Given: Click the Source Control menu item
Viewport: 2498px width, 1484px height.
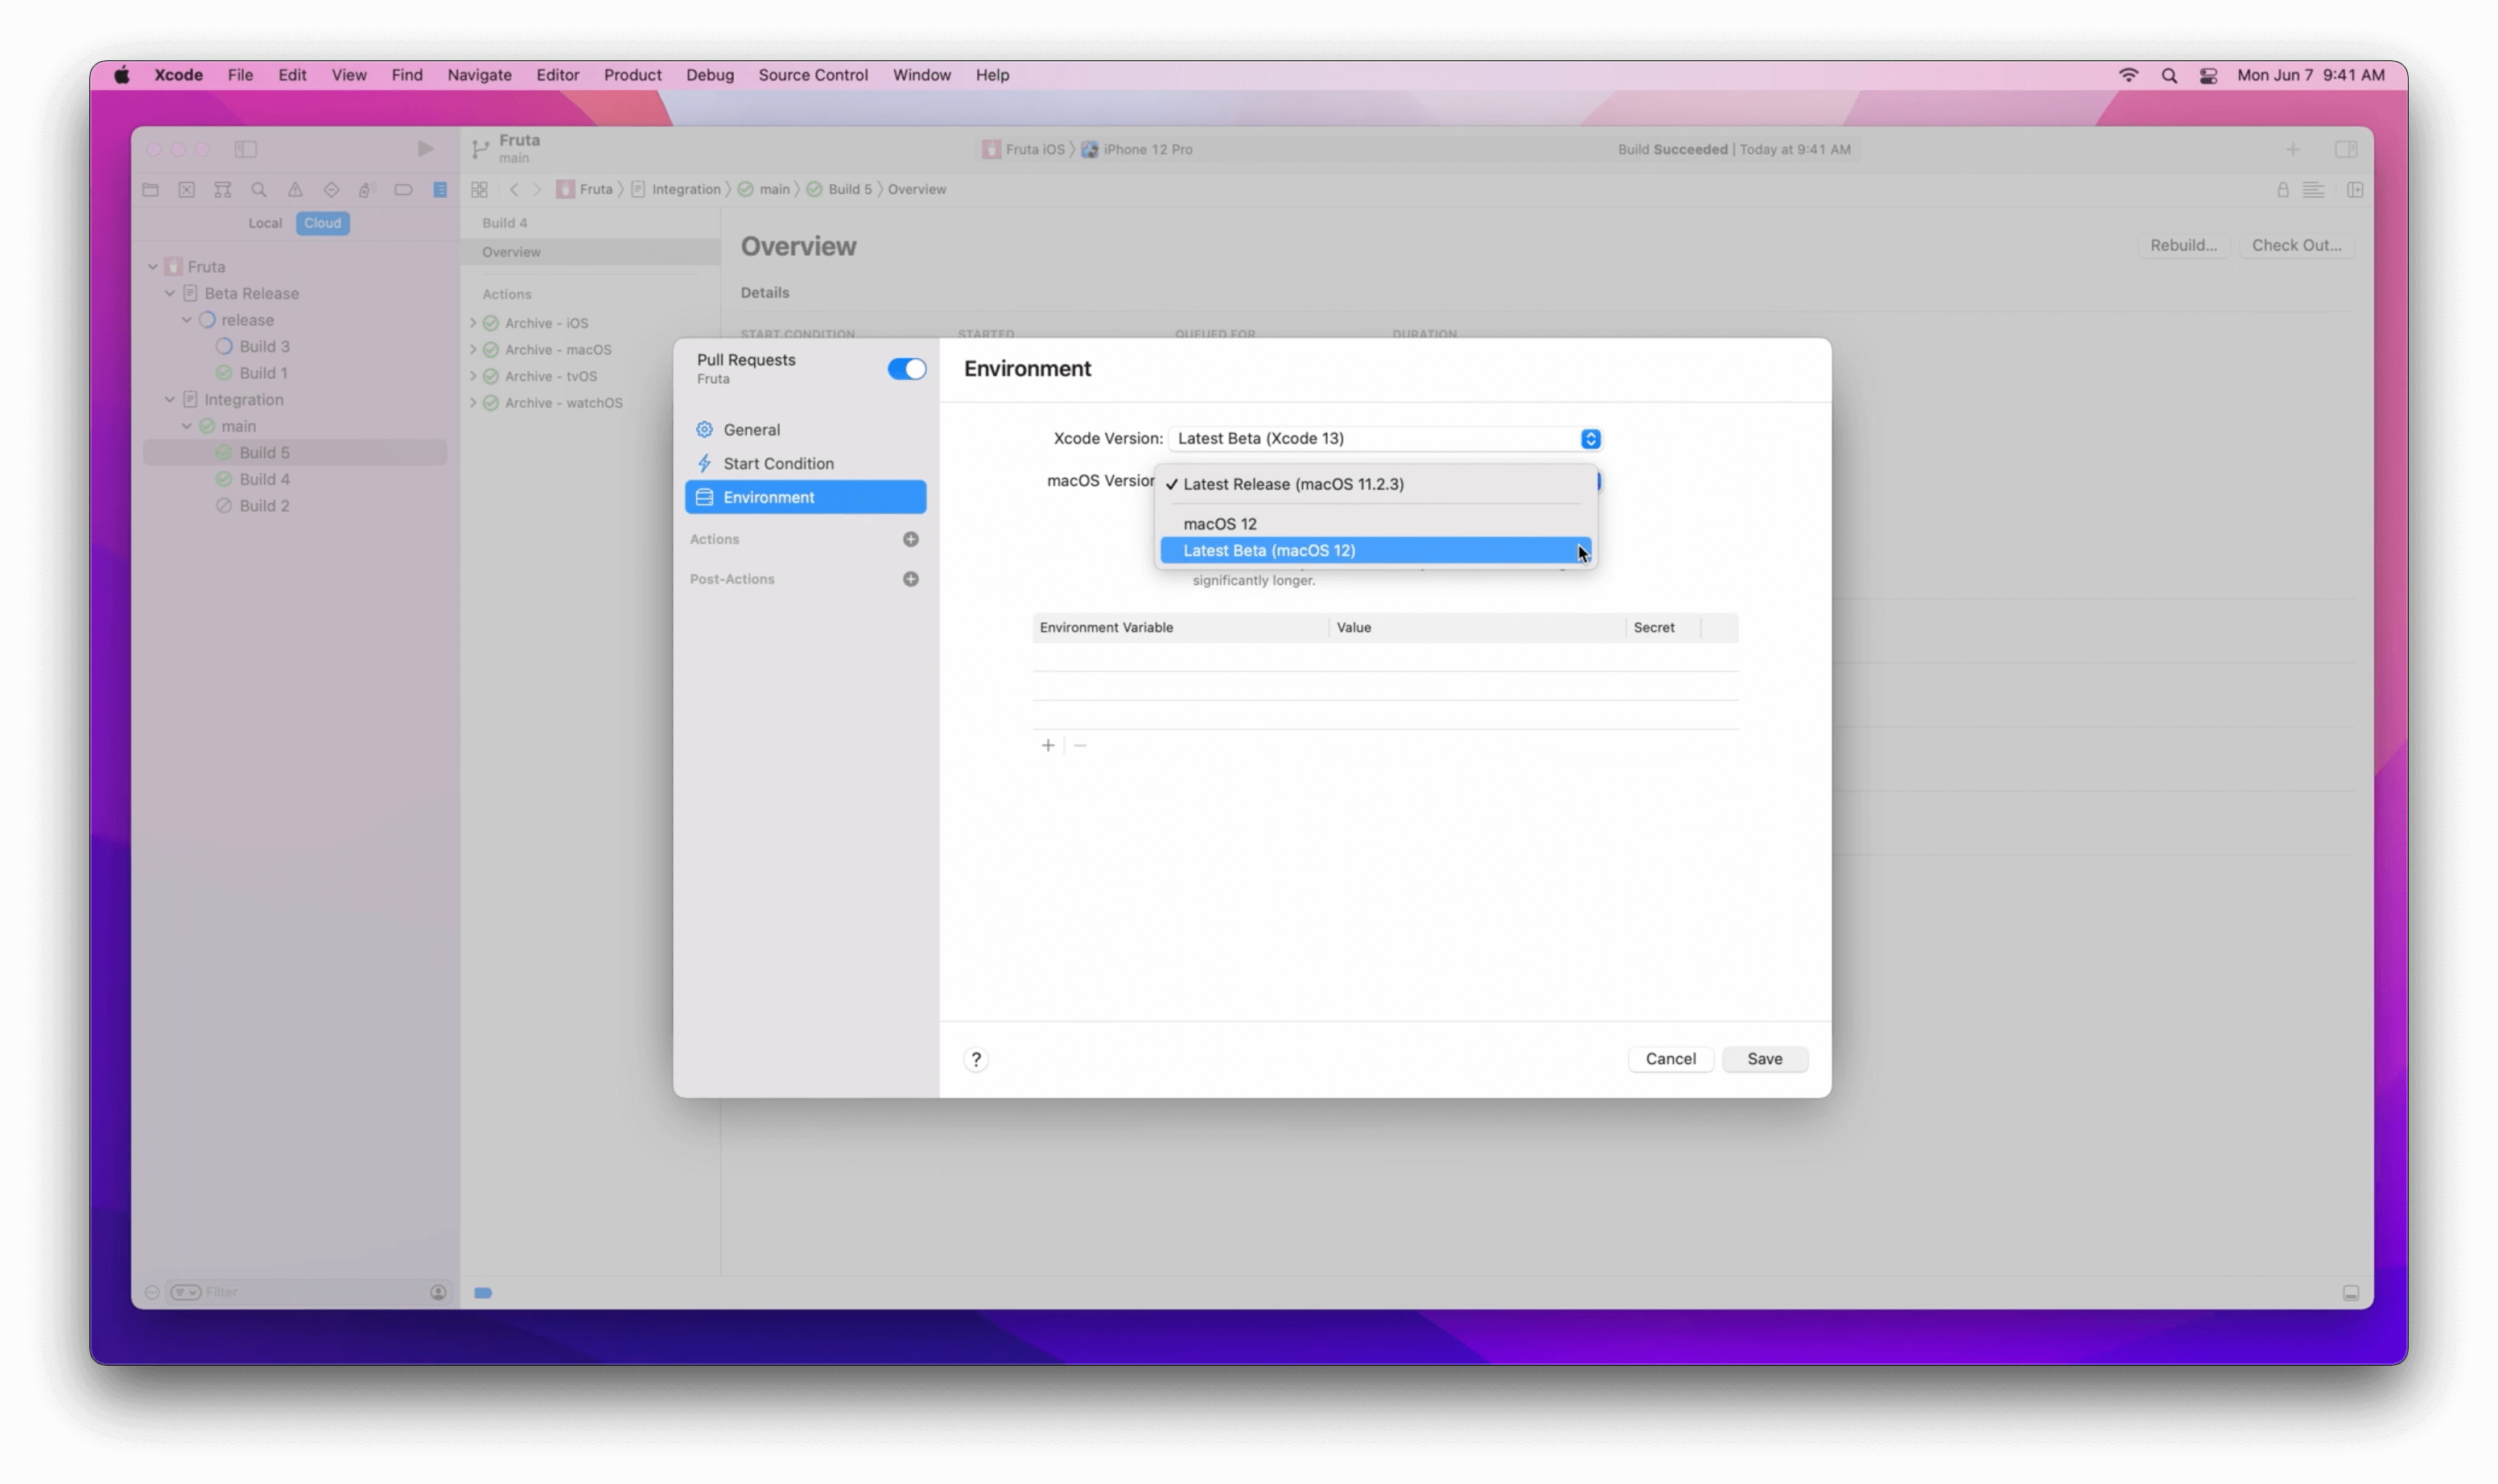Looking at the screenshot, I should coord(813,74).
